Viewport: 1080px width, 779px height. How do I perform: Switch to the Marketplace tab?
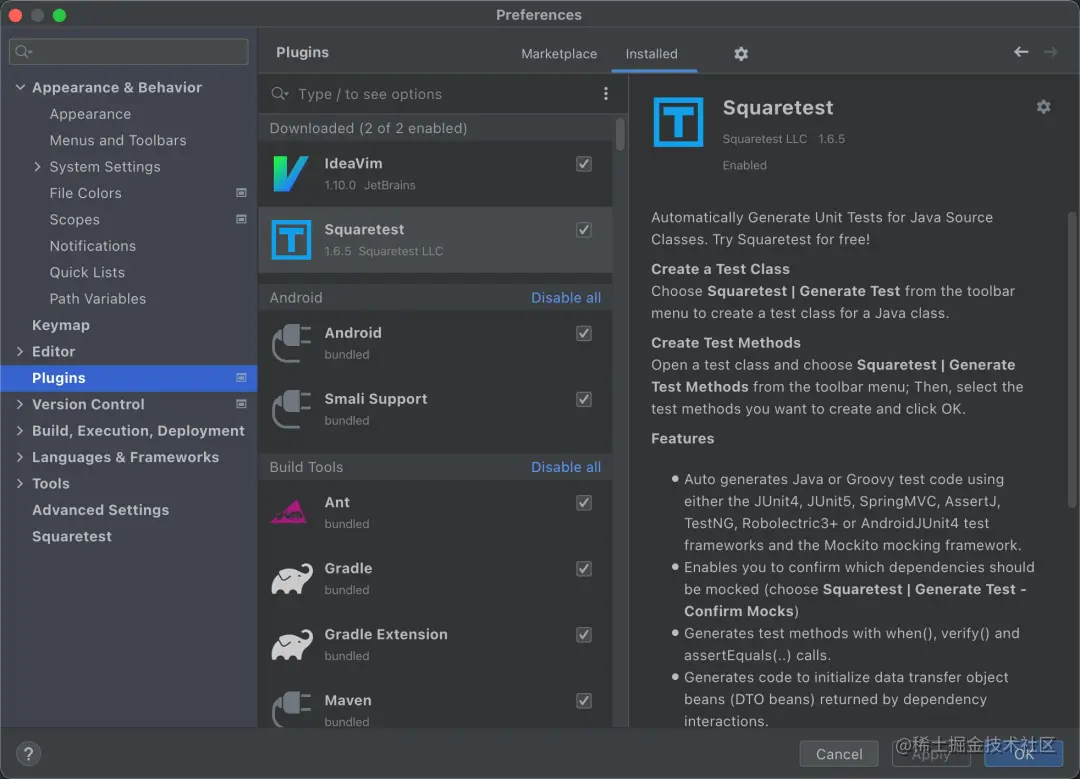[x=559, y=54]
